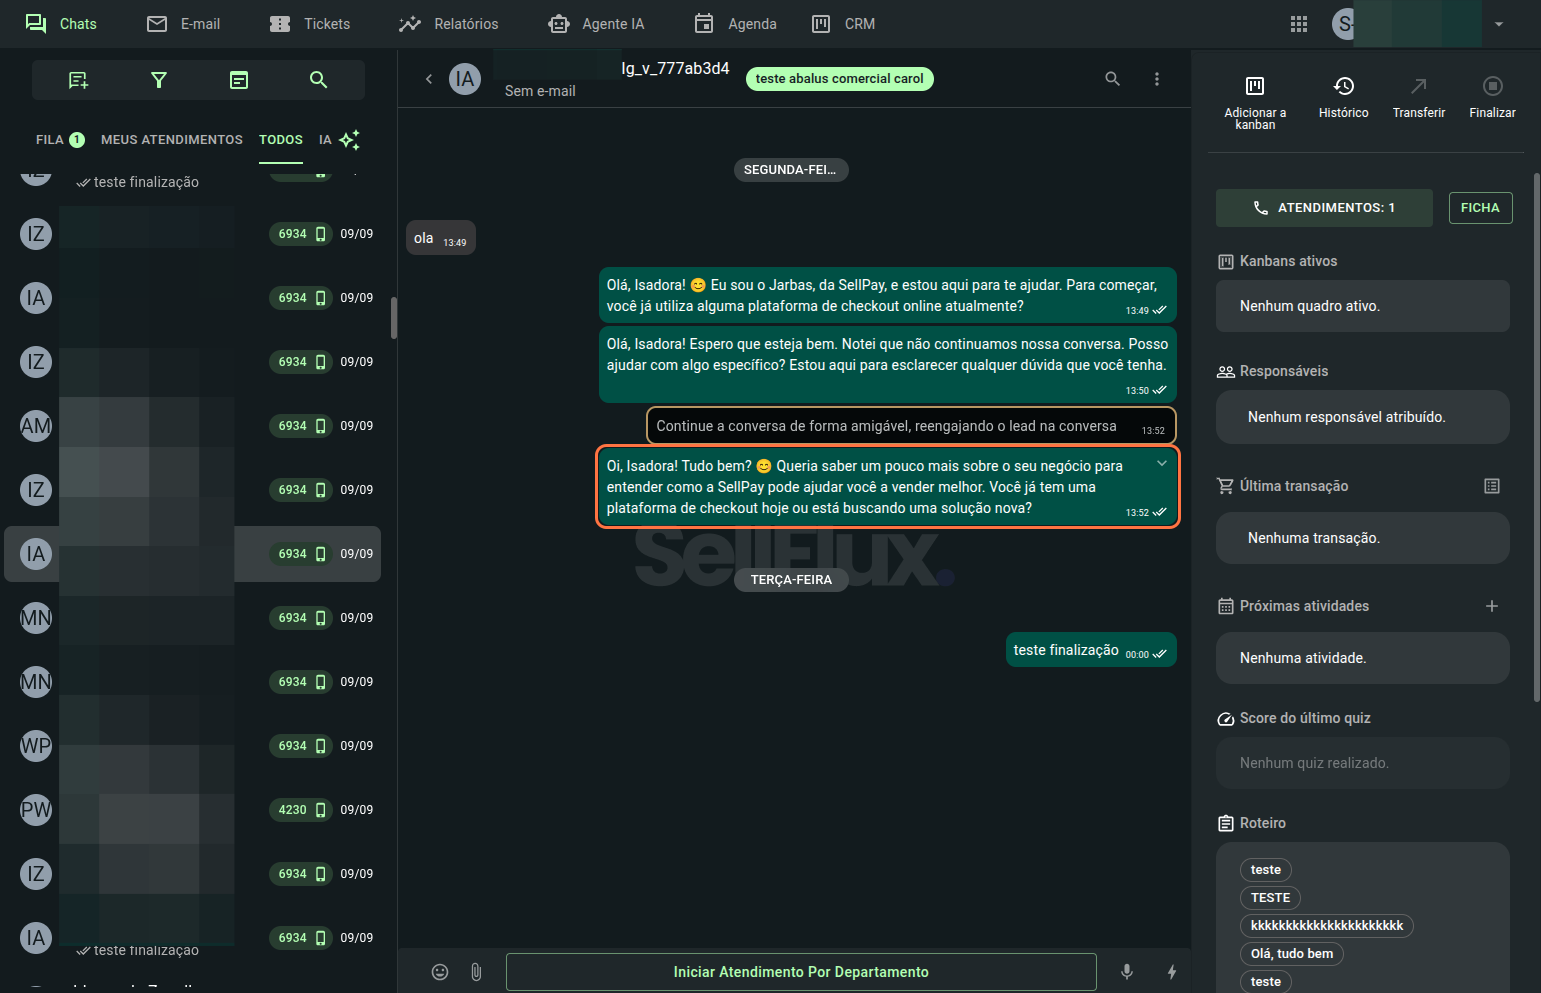This screenshot has height=993, width=1541.
Task: Click the 'Continue a conversa' instruction note
Action: [911, 426]
